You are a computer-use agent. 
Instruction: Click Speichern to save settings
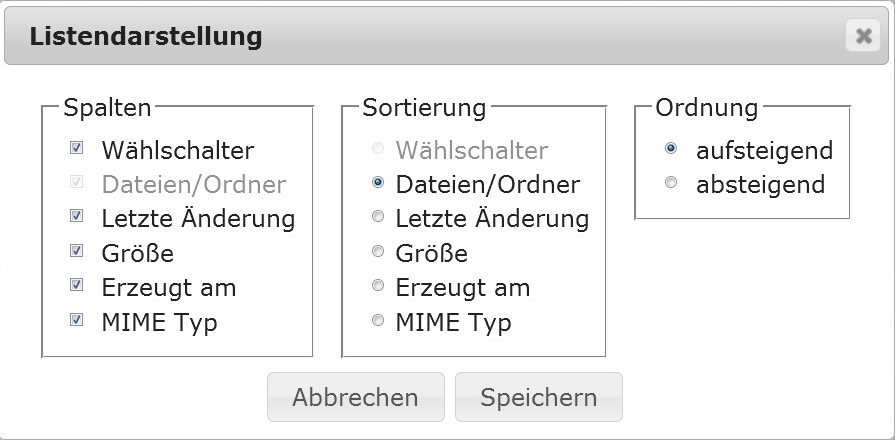538,397
